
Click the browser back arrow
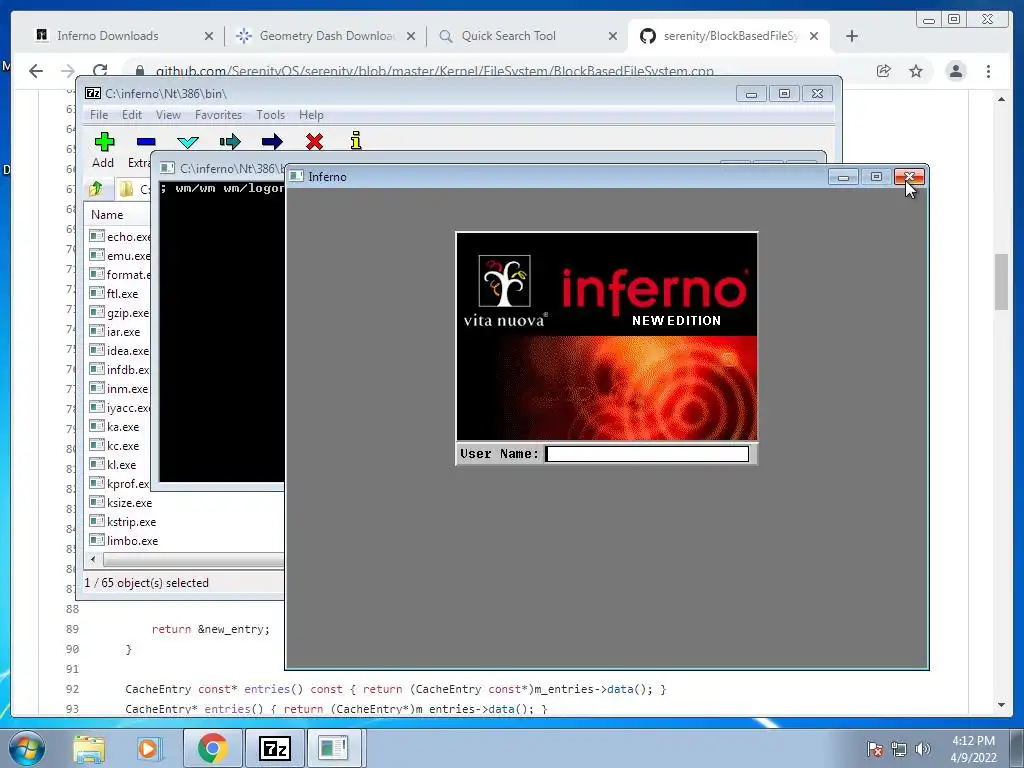(36, 71)
